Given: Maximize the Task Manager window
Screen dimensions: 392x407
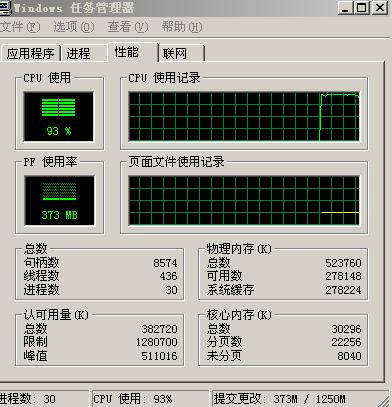Looking at the screenshot, I should click(362, 8).
